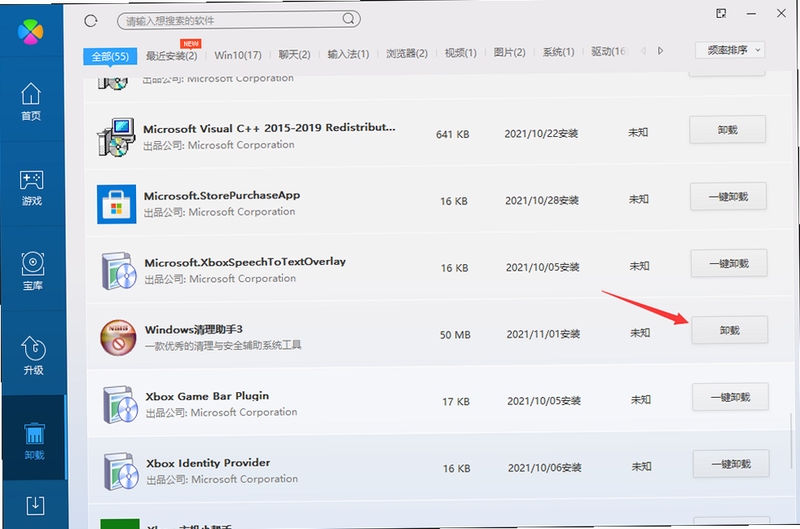800x529 pixels.
Task: Click the 一款优秀的清理与安全辅助系统工具 description
Action: (223, 345)
